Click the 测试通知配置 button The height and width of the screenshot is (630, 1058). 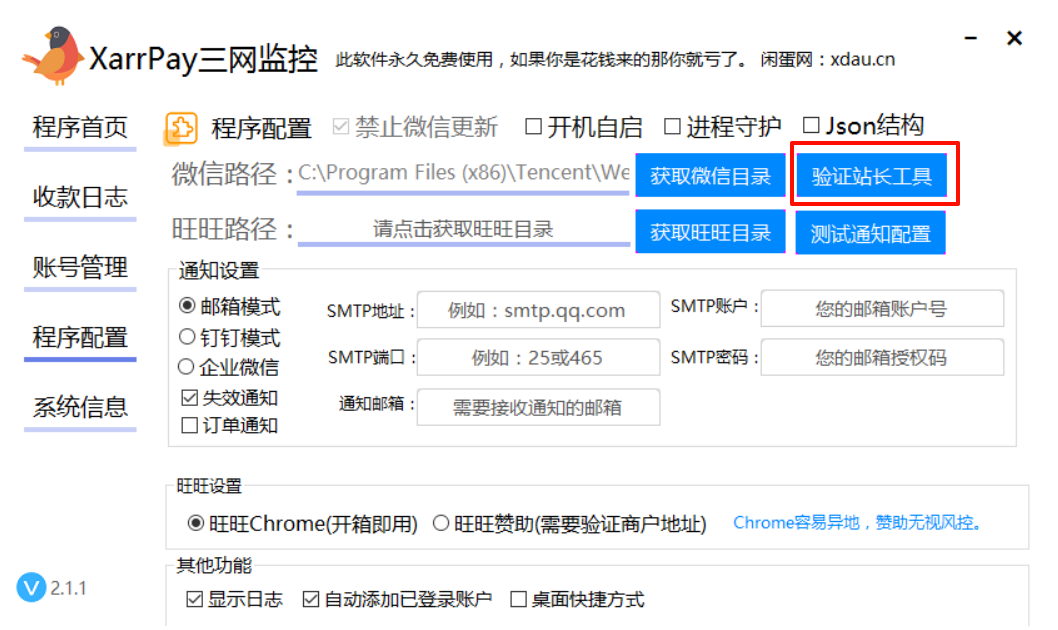tap(870, 231)
